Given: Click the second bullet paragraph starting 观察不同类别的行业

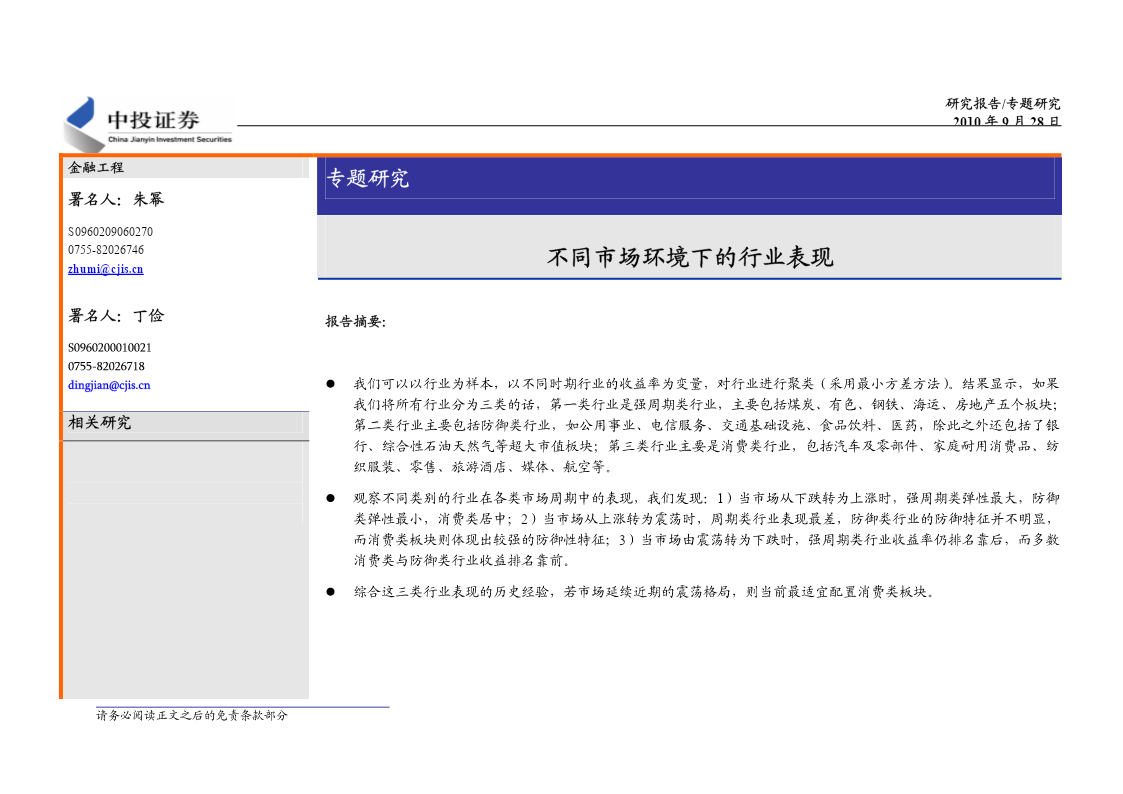Looking at the screenshot, I should click(705, 529).
